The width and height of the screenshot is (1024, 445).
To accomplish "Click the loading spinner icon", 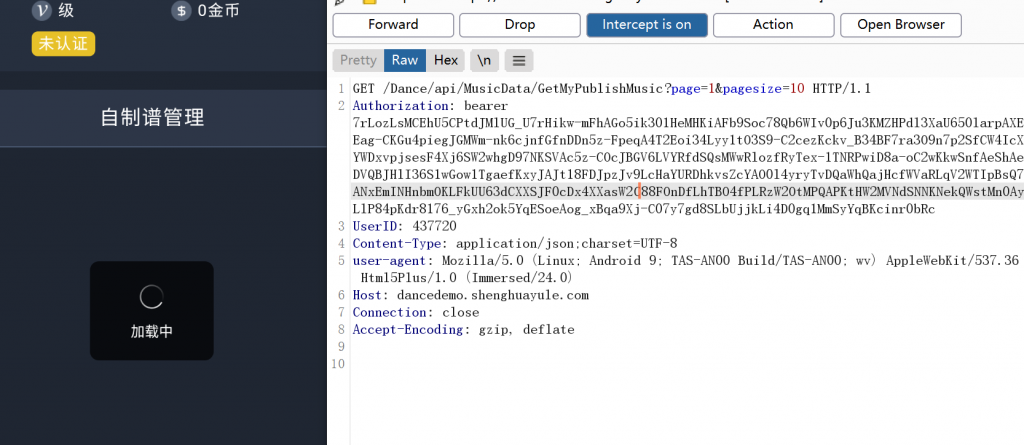I will pyautogui.click(x=151, y=296).
